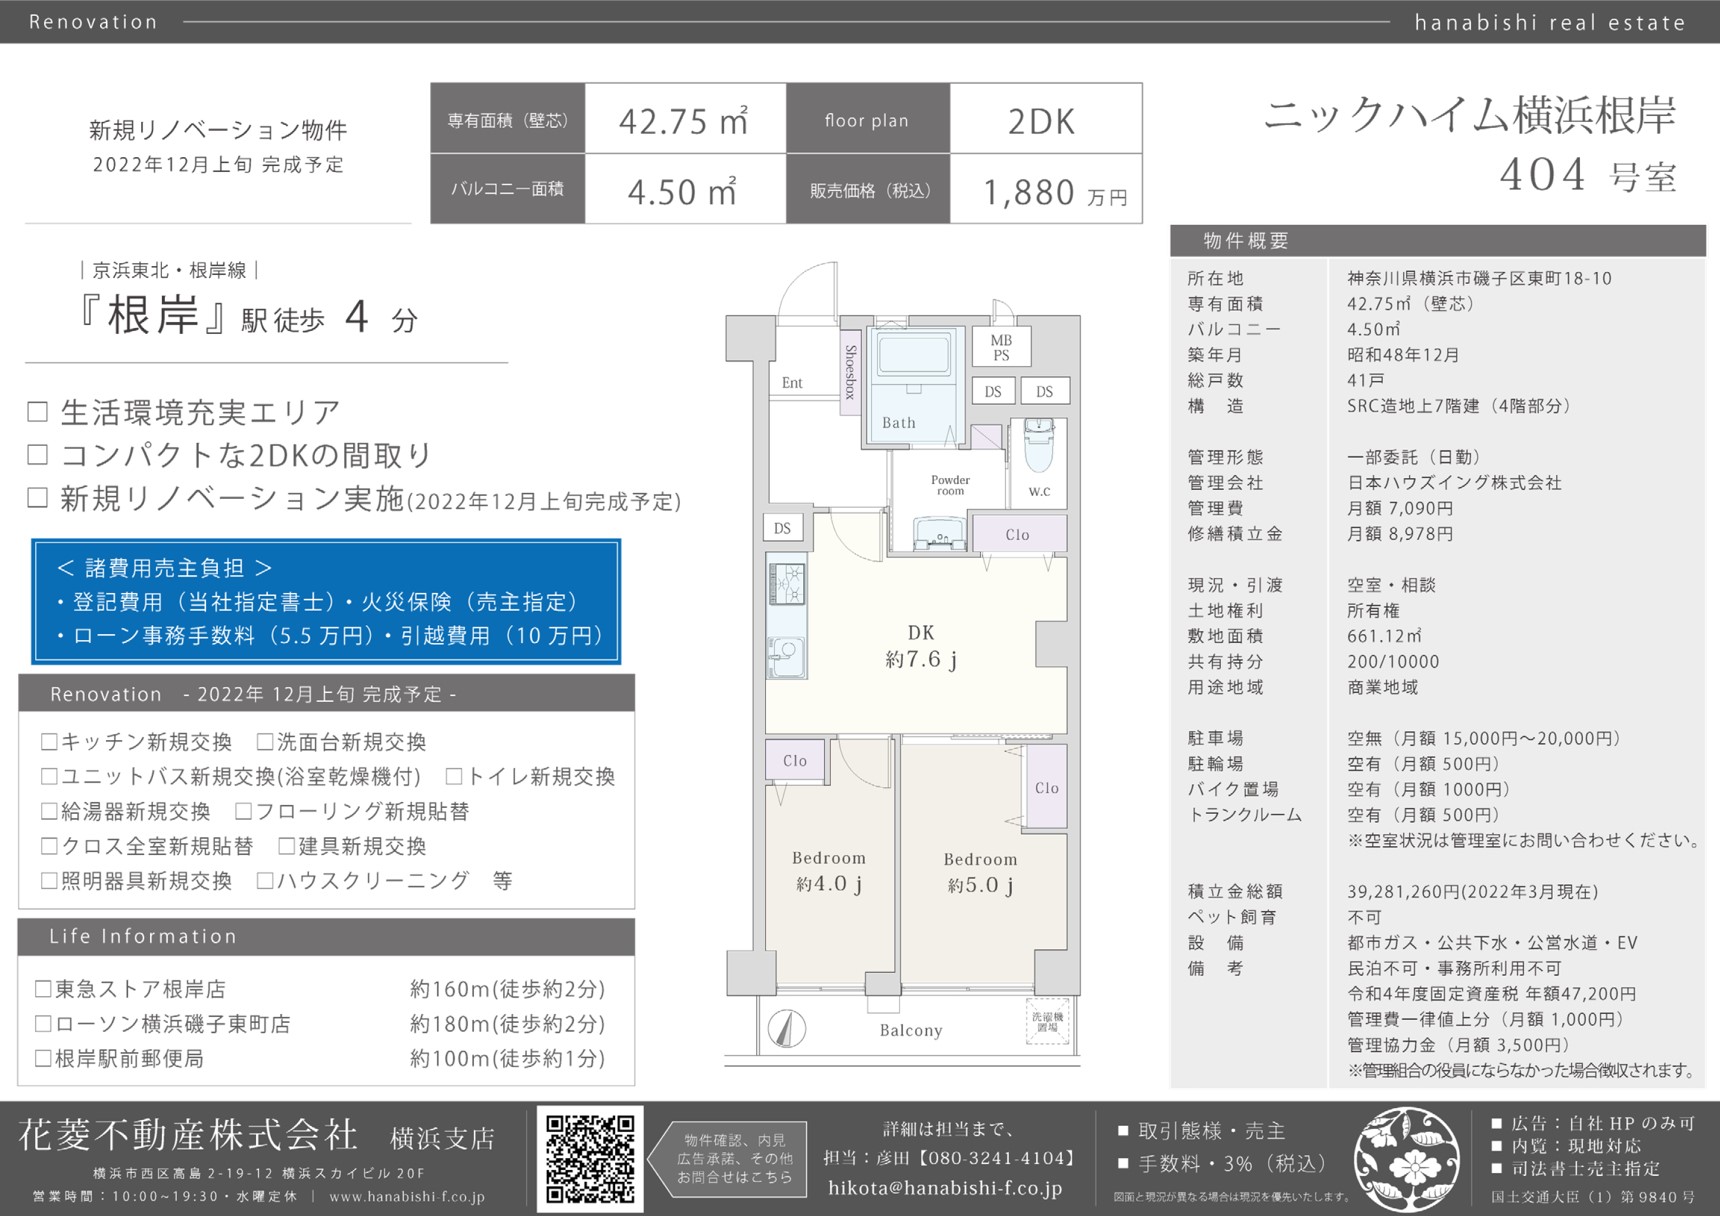Image resolution: width=1720 pixels, height=1216 pixels.
Task: Tick the ハウスクリーニング checkbox
Action: [265, 881]
